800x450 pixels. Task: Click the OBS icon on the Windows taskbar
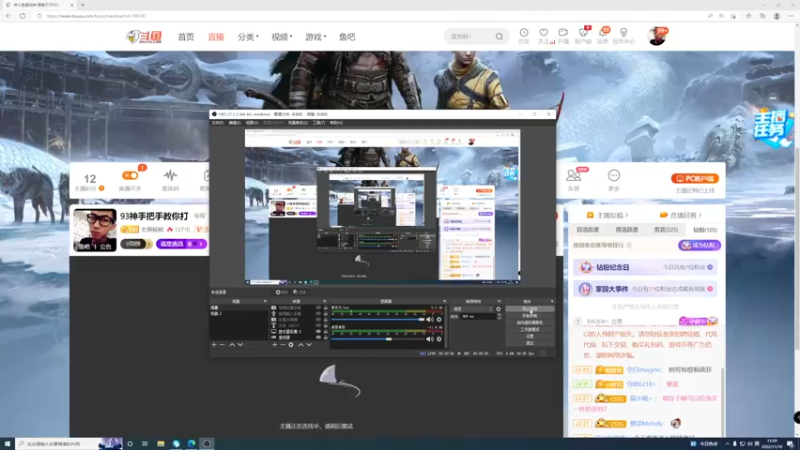(207, 444)
